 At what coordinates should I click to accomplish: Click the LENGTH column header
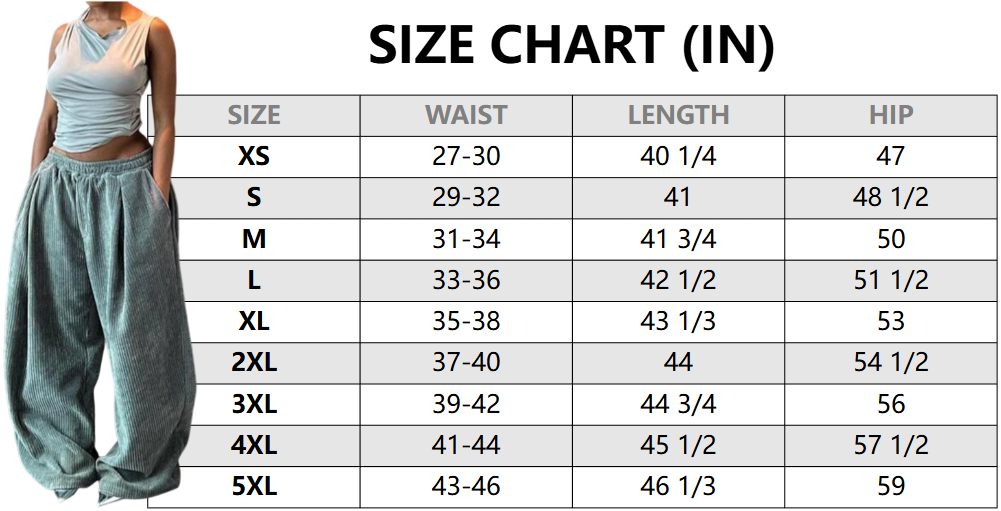pos(678,115)
